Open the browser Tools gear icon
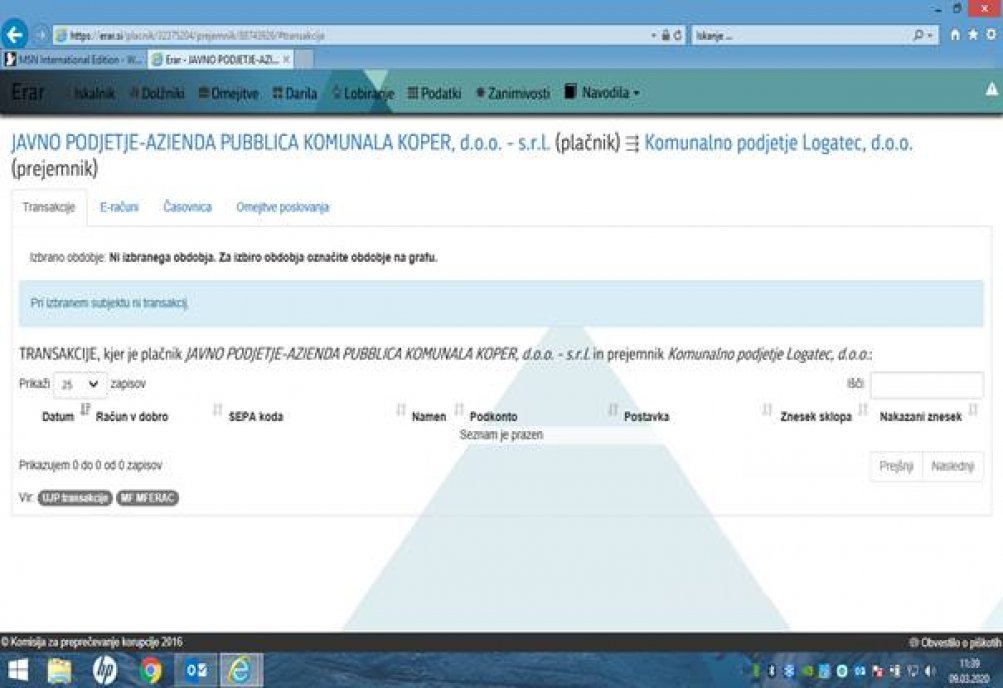 click(991, 35)
